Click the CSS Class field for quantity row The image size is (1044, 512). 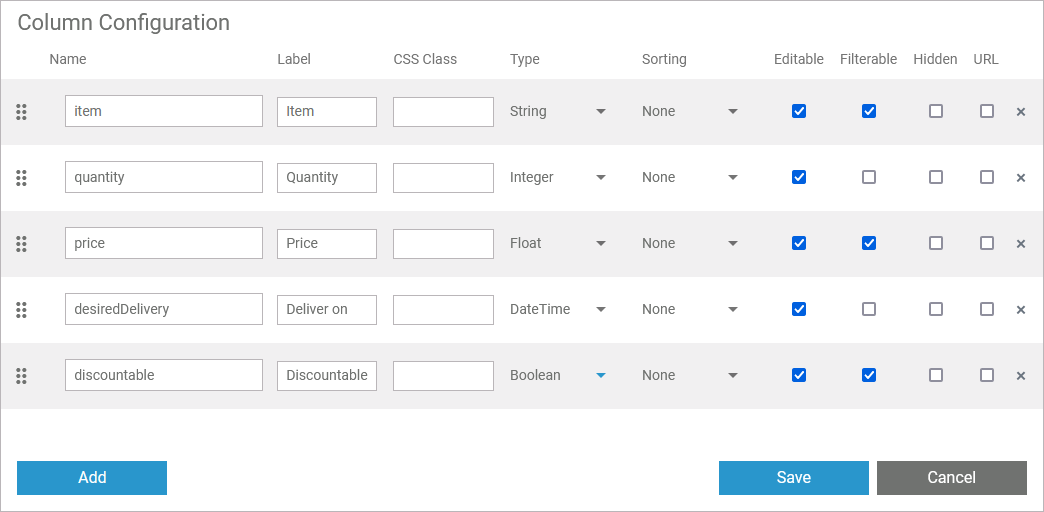pyautogui.click(x=443, y=178)
